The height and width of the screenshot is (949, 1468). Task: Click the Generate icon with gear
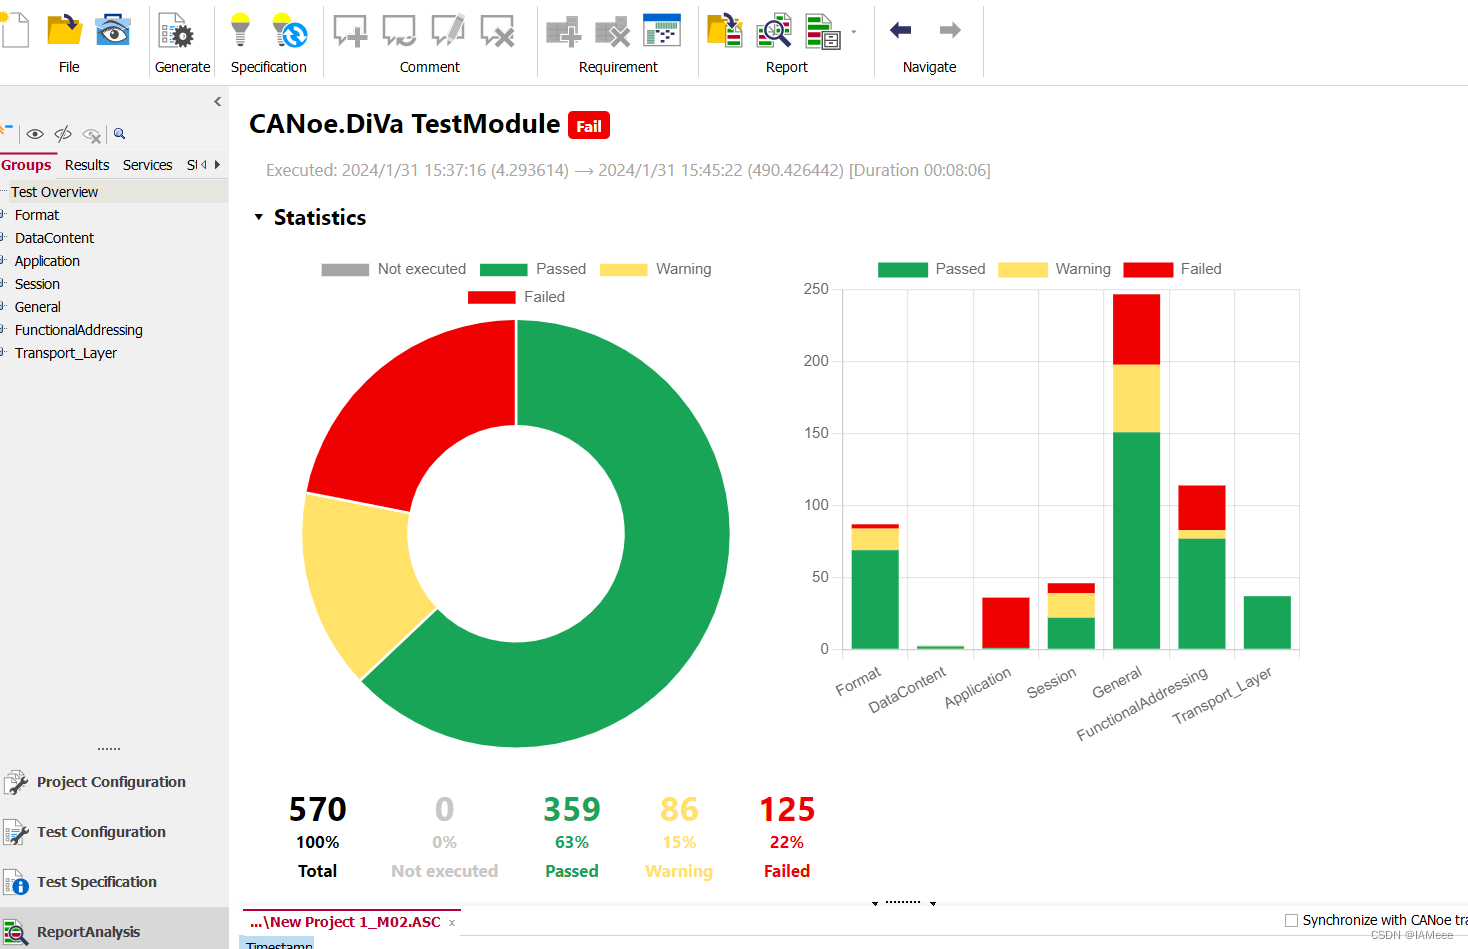click(176, 31)
